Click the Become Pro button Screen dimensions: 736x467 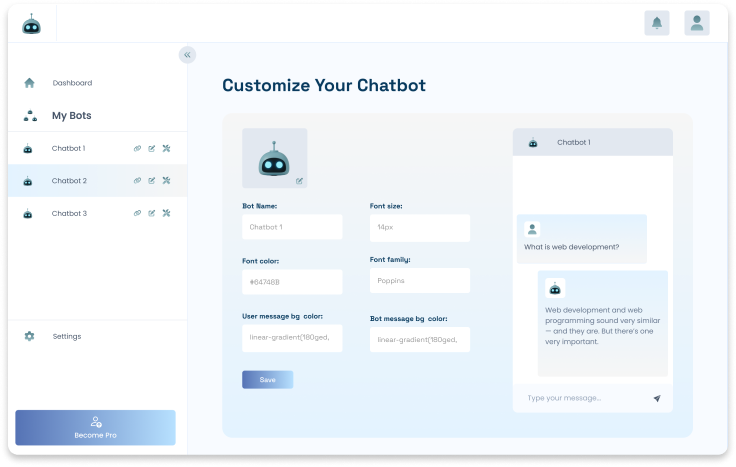point(95,428)
